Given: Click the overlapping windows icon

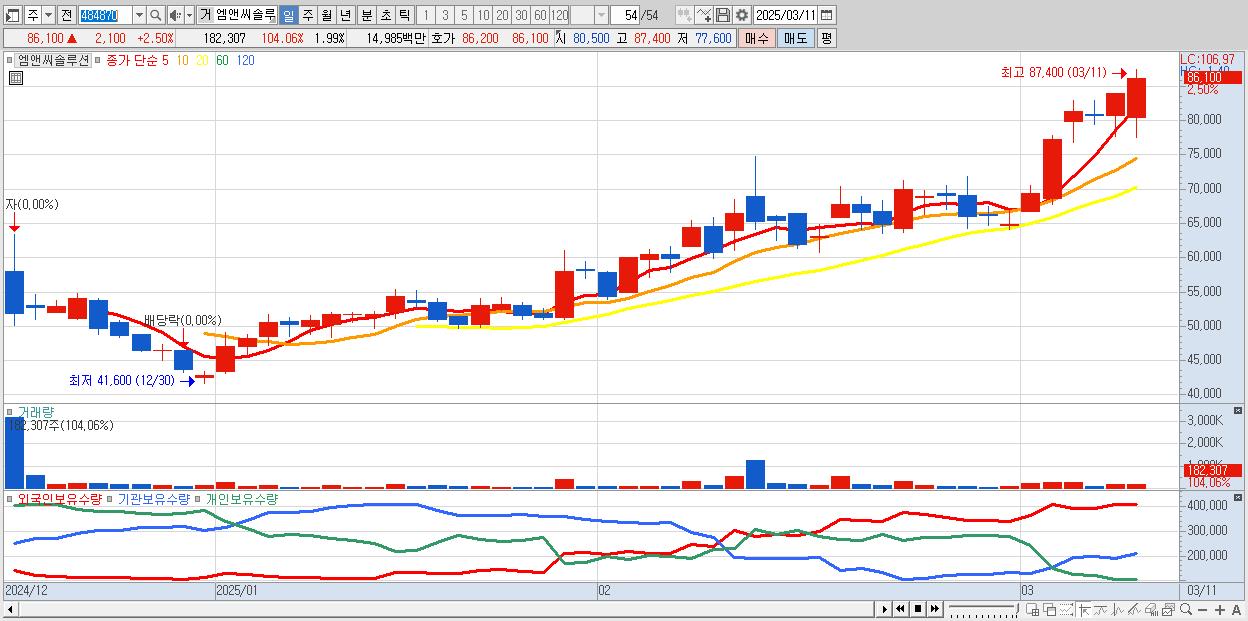Looking at the screenshot, I should [1050, 609].
